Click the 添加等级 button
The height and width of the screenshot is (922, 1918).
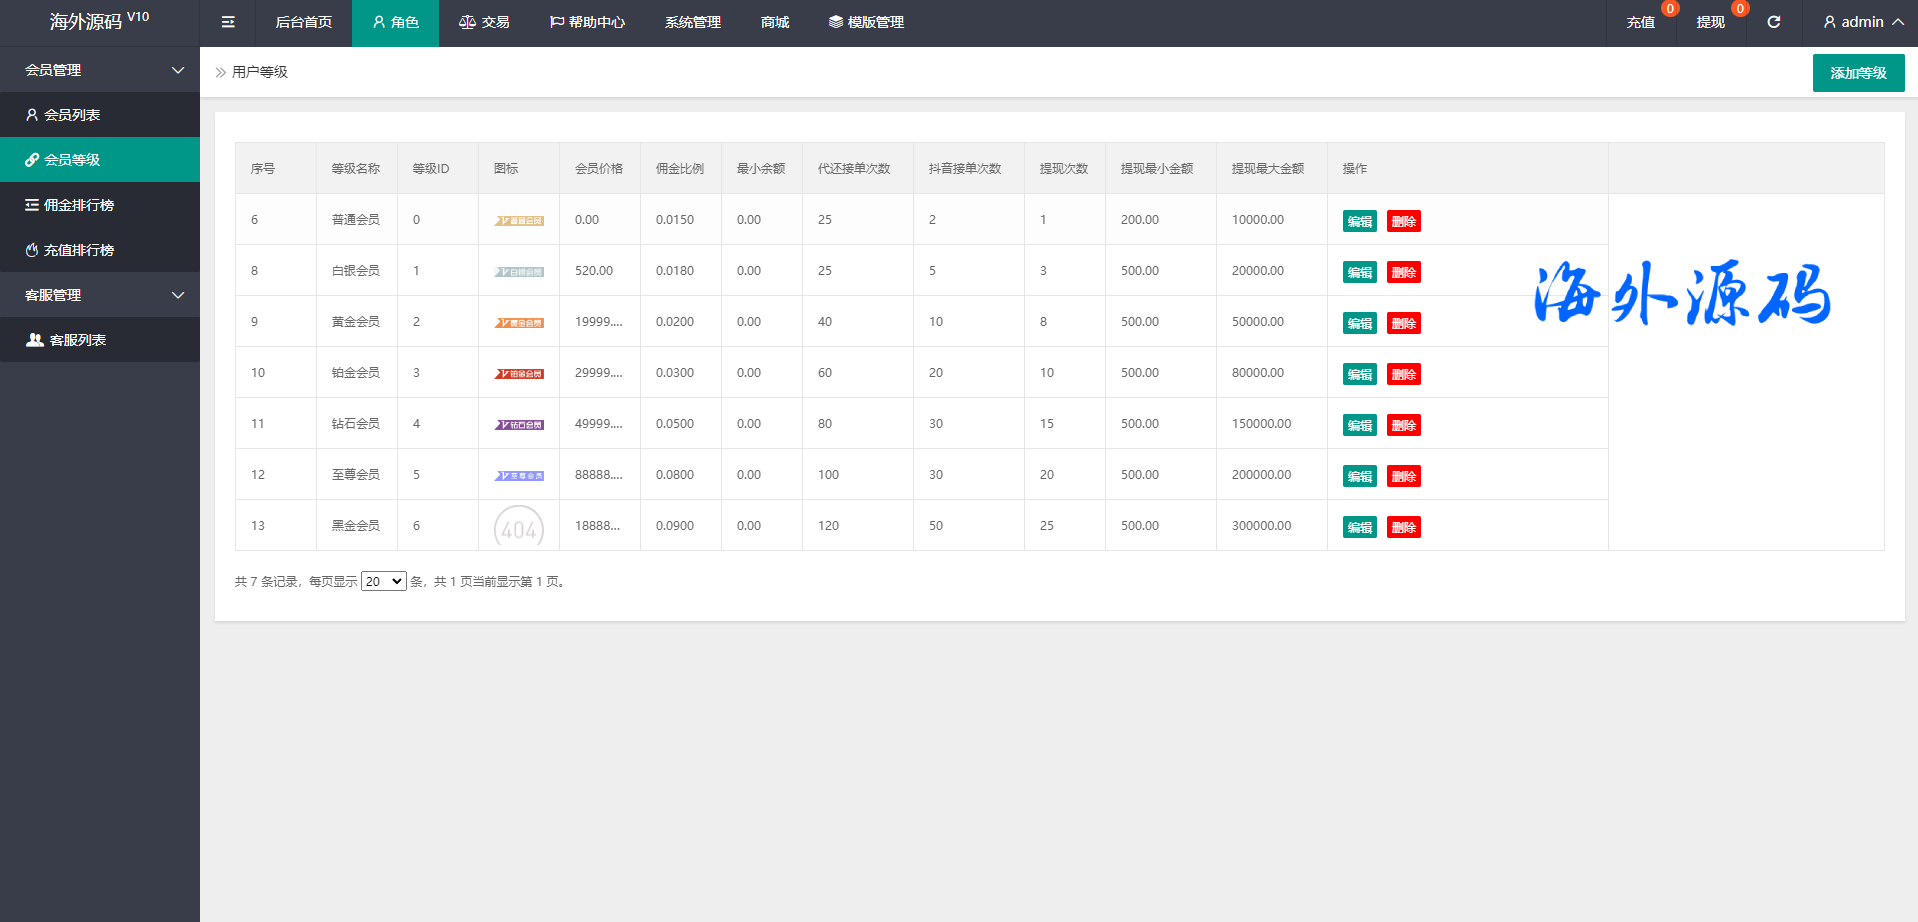pos(1858,73)
